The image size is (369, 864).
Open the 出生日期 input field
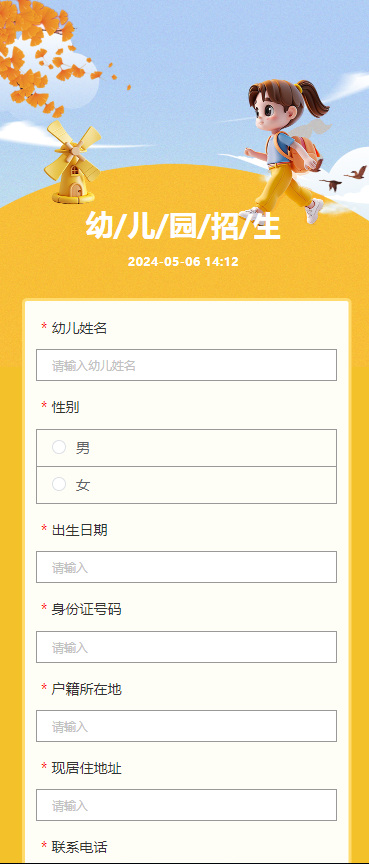coord(186,567)
